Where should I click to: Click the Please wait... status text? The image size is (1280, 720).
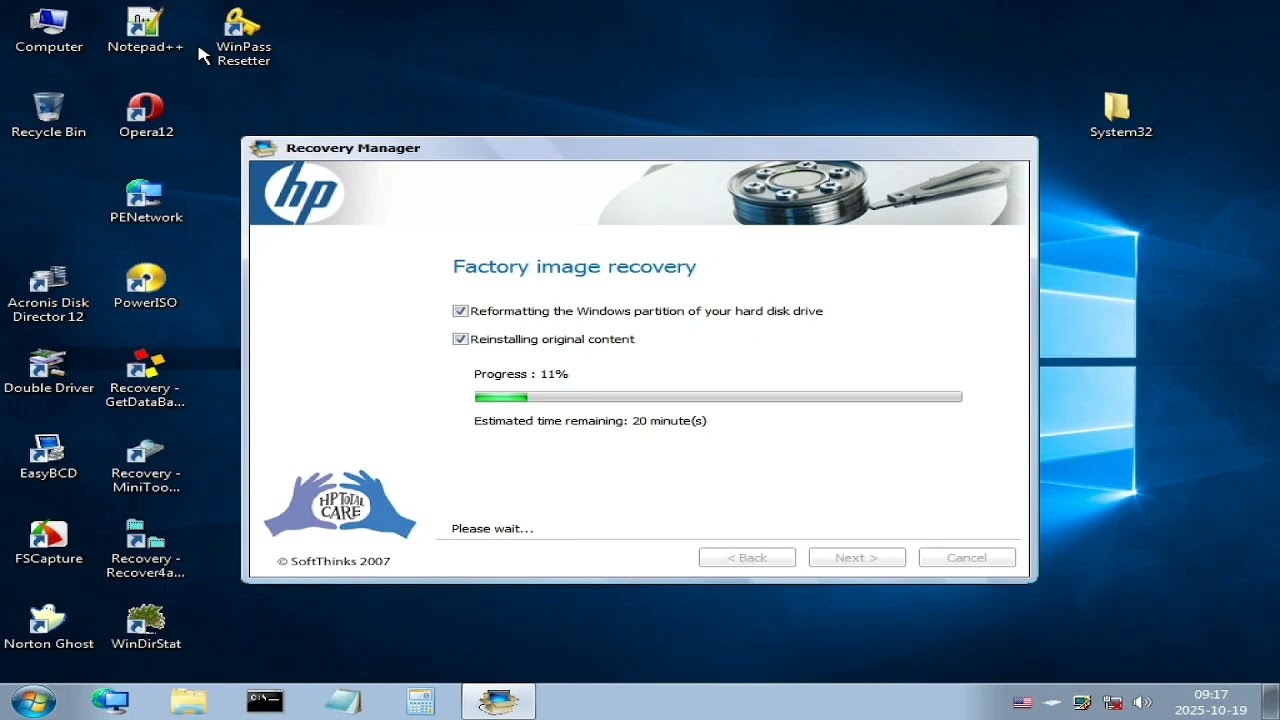point(492,529)
